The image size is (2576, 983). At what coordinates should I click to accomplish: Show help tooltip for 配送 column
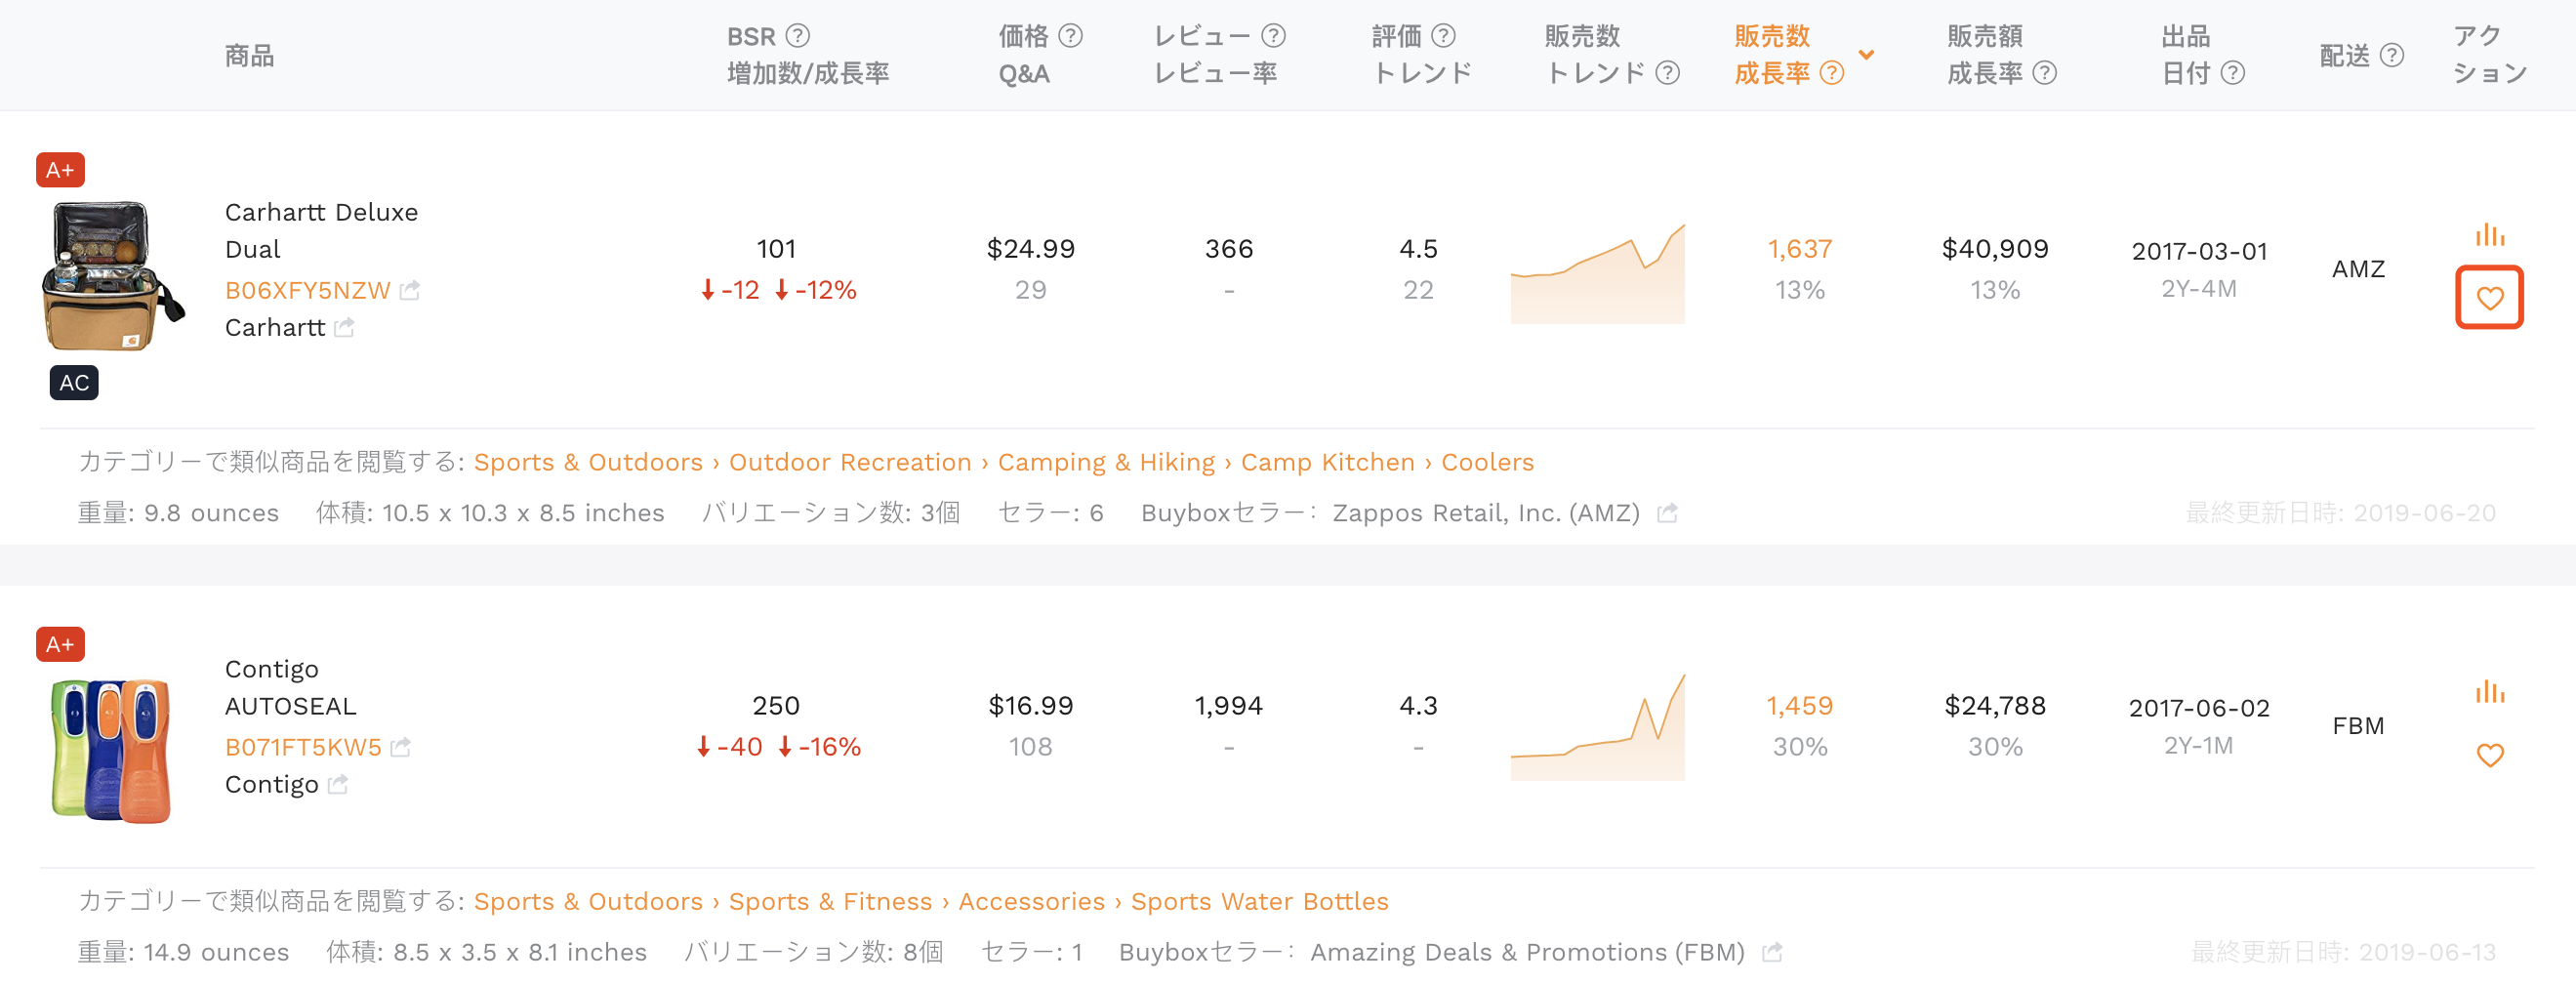[2391, 55]
